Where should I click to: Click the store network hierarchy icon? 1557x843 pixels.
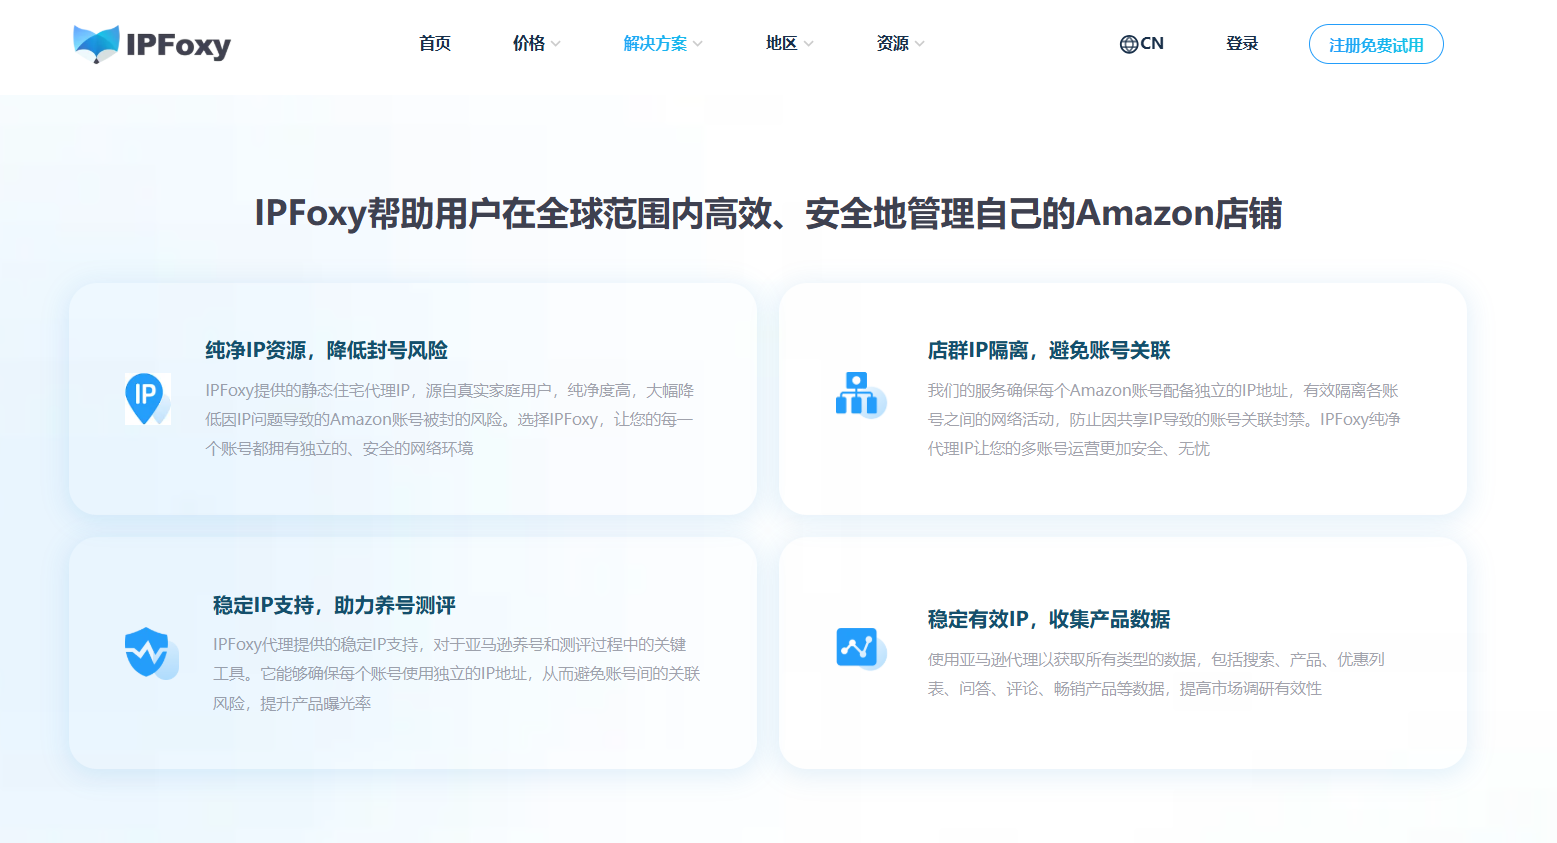click(860, 395)
